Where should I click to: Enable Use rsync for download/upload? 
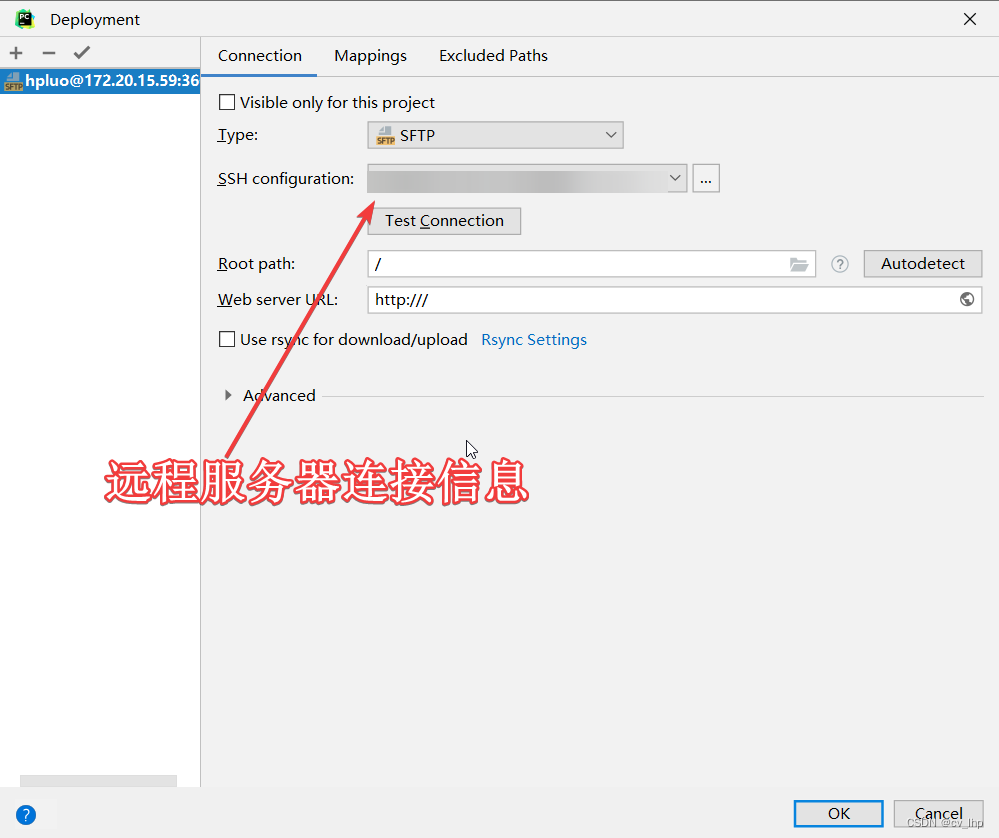[x=227, y=339]
